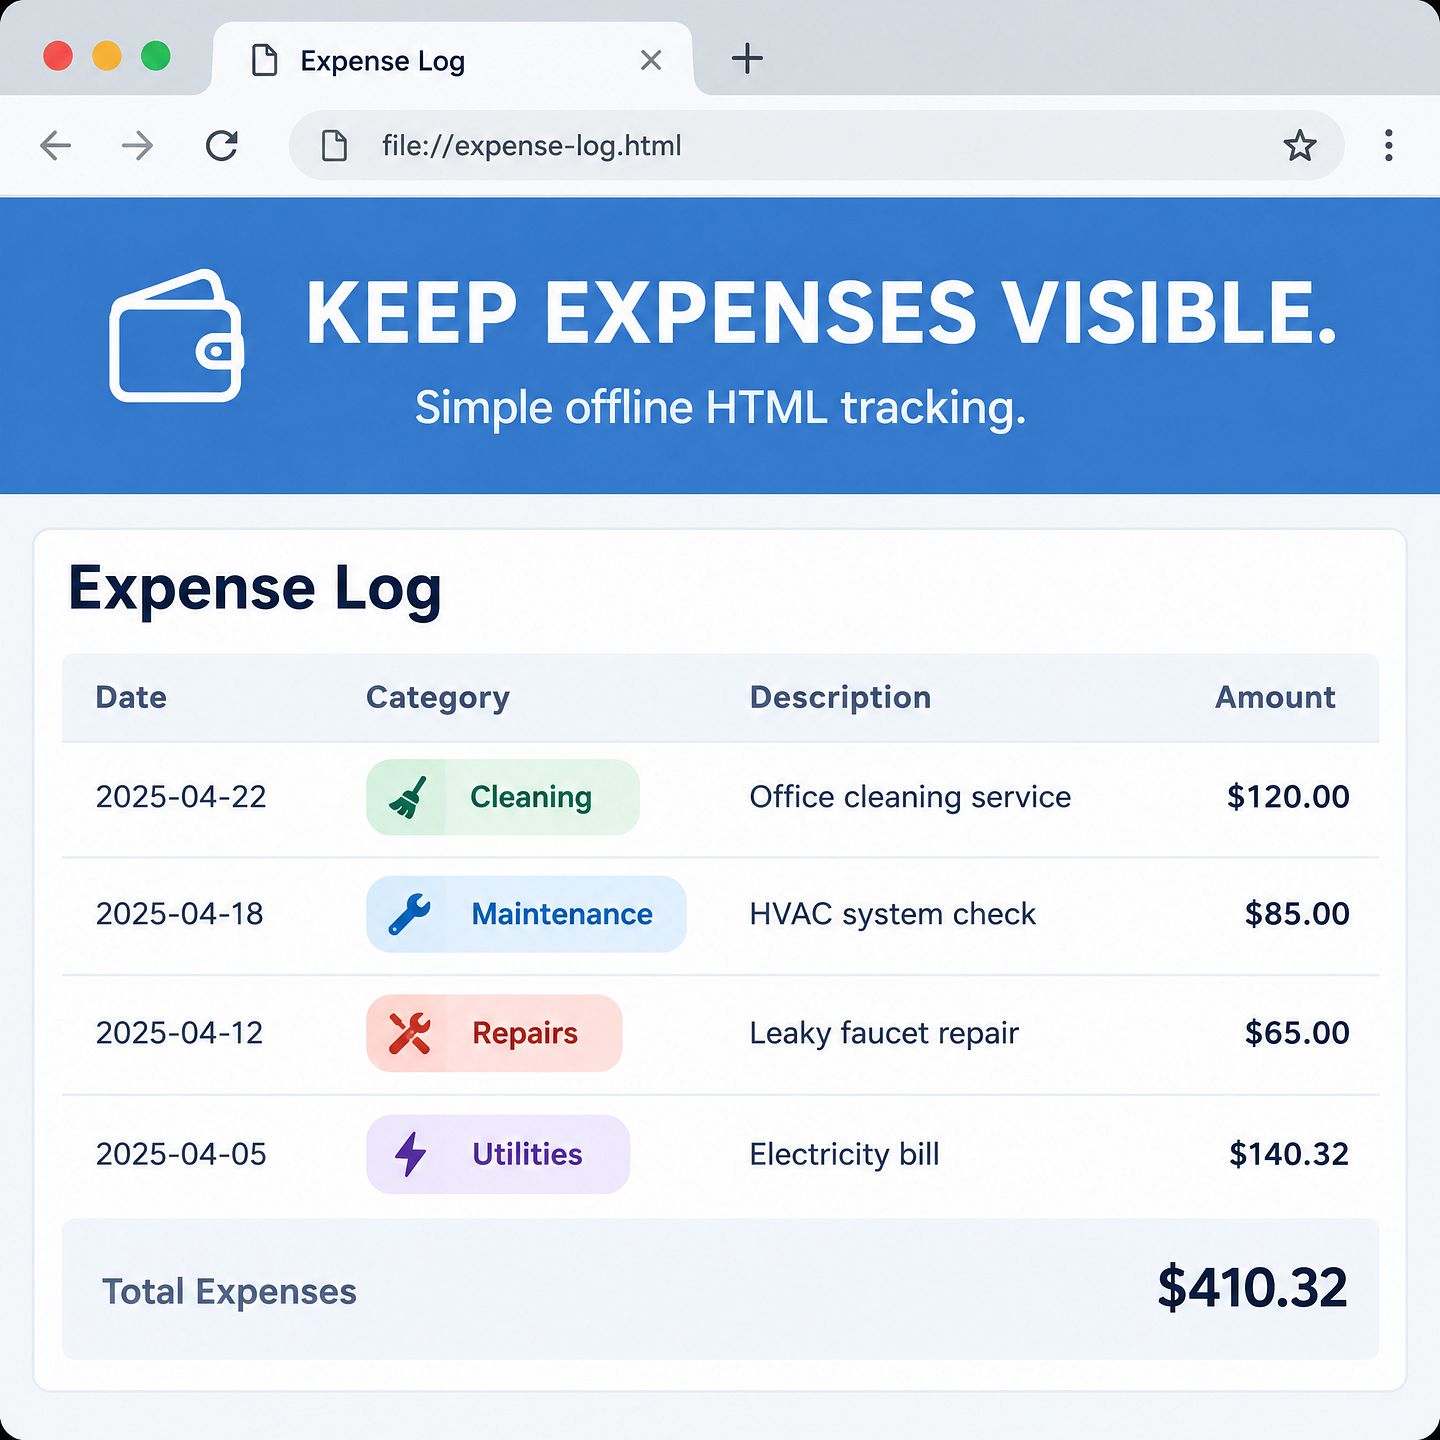The height and width of the screenshot is (1440, 1440).
Task: Reload the page with refresh icon
Action: coord(222,146)
